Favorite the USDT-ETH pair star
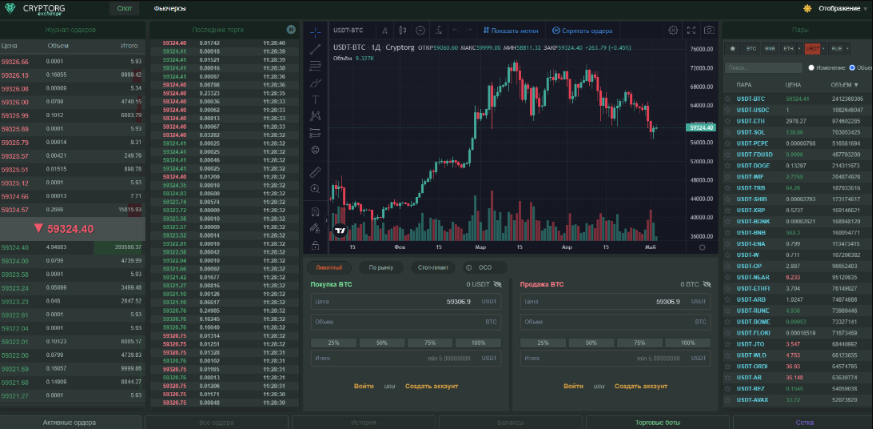 click(727, 121)
